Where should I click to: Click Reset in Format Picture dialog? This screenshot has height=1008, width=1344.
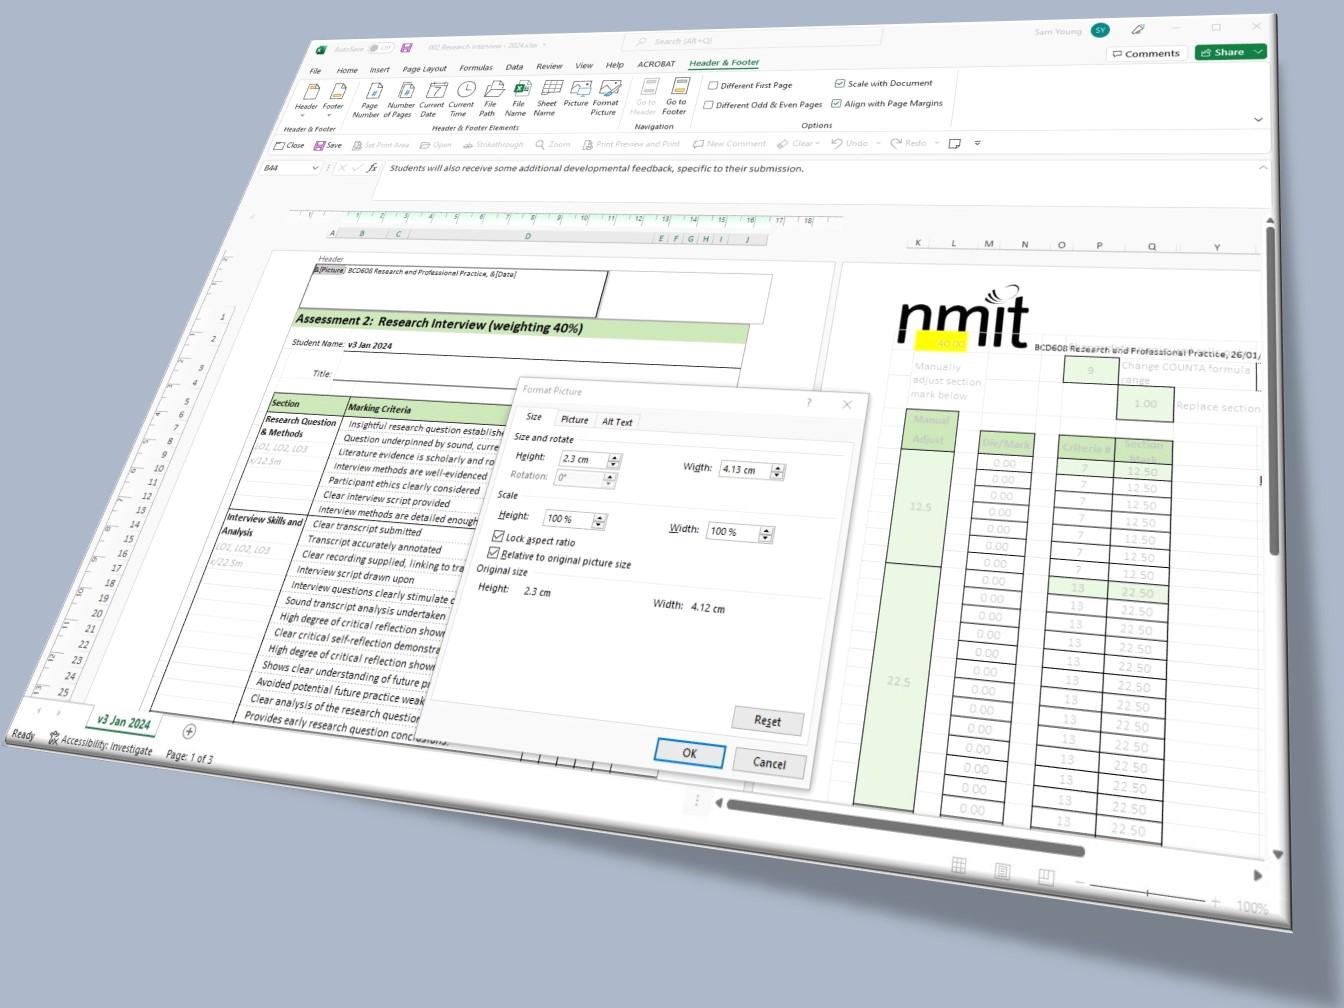point(767,721)
